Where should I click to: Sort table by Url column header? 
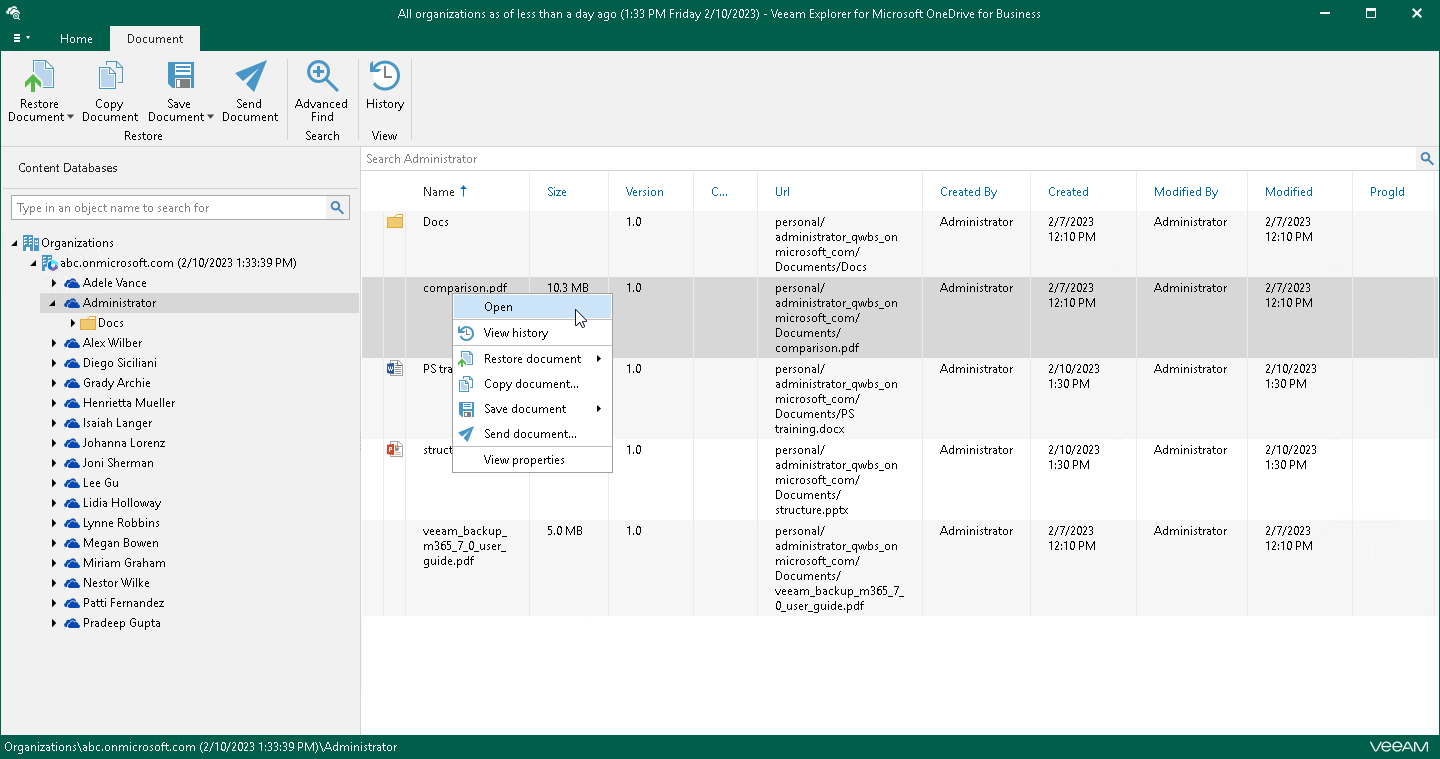point(782,192)
